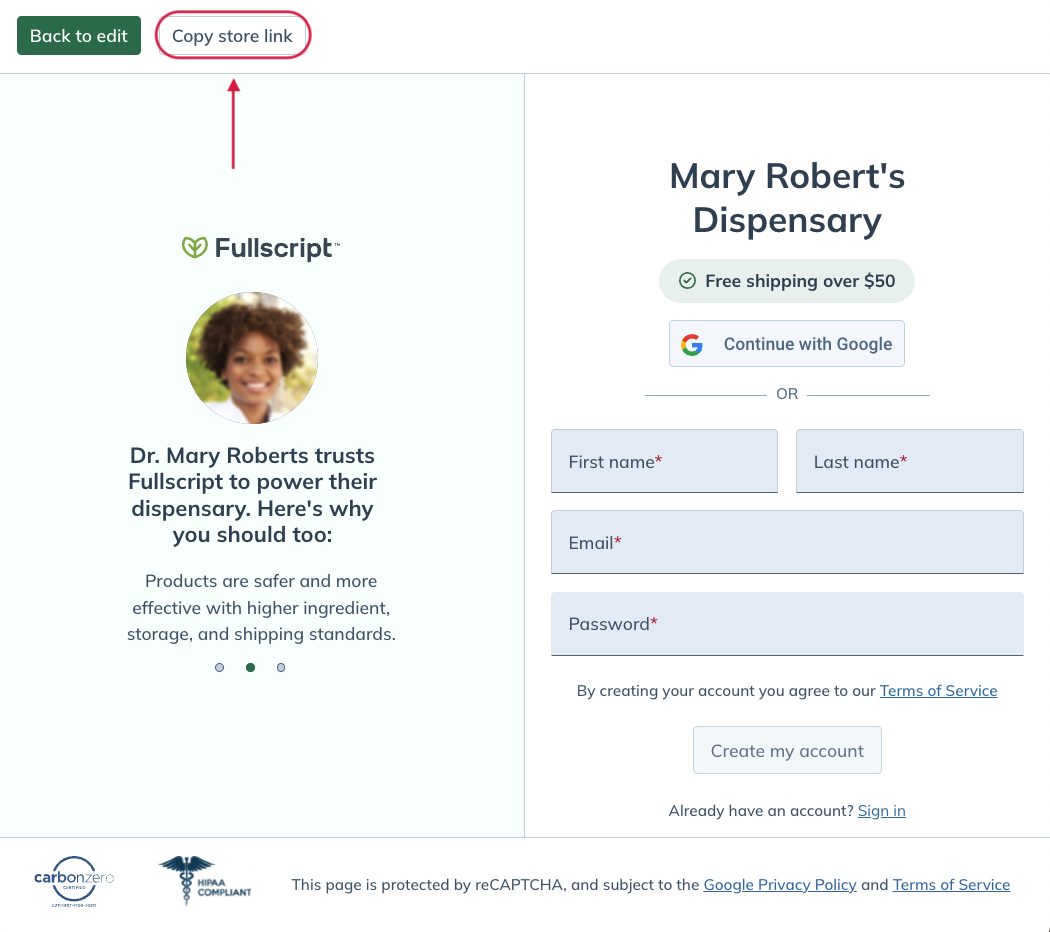Click the 'Dr. Mary Roberts trusts Fullscript' heading

point(252,495)
